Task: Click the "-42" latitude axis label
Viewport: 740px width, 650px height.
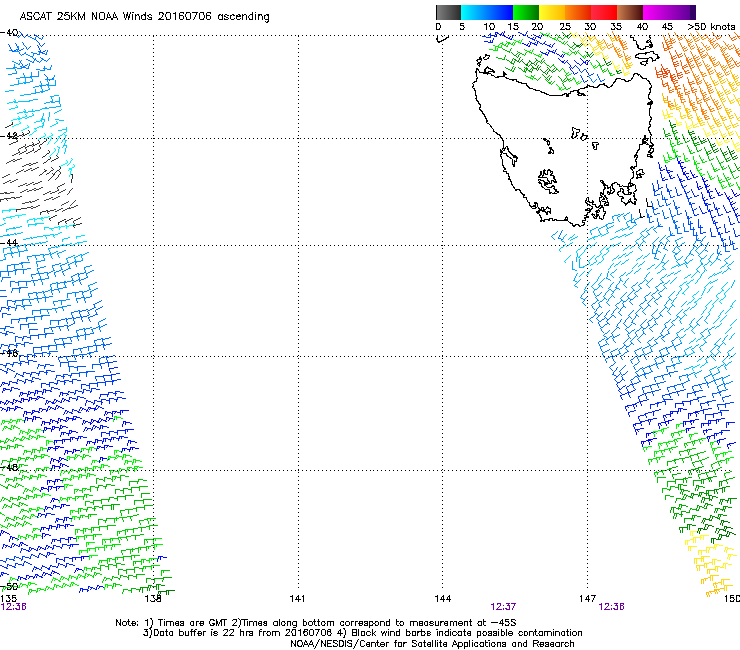Action: point(9,136)
